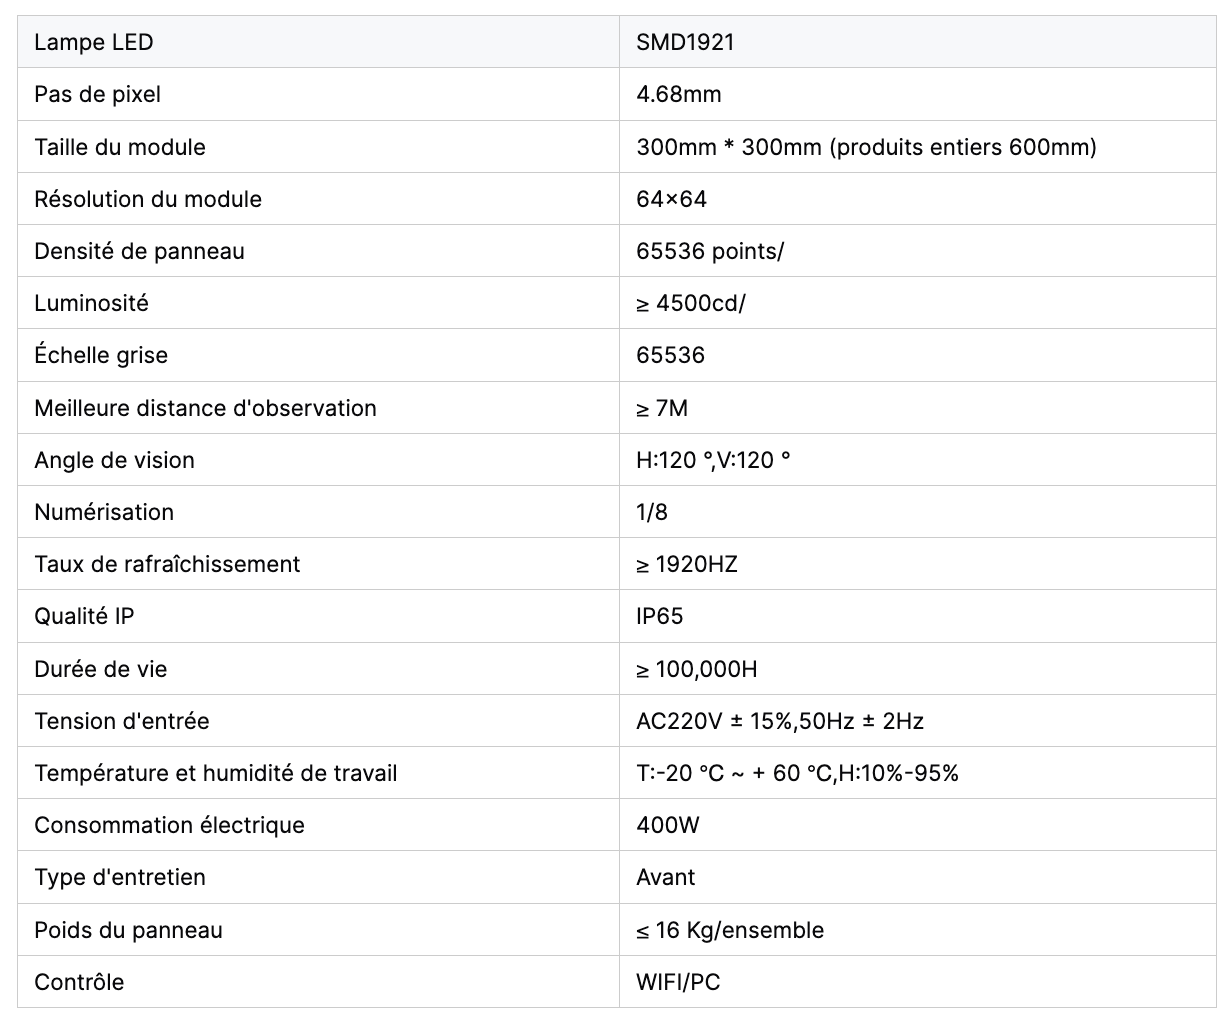Click the 'Taille du module' label

click(x=120, y=147)
